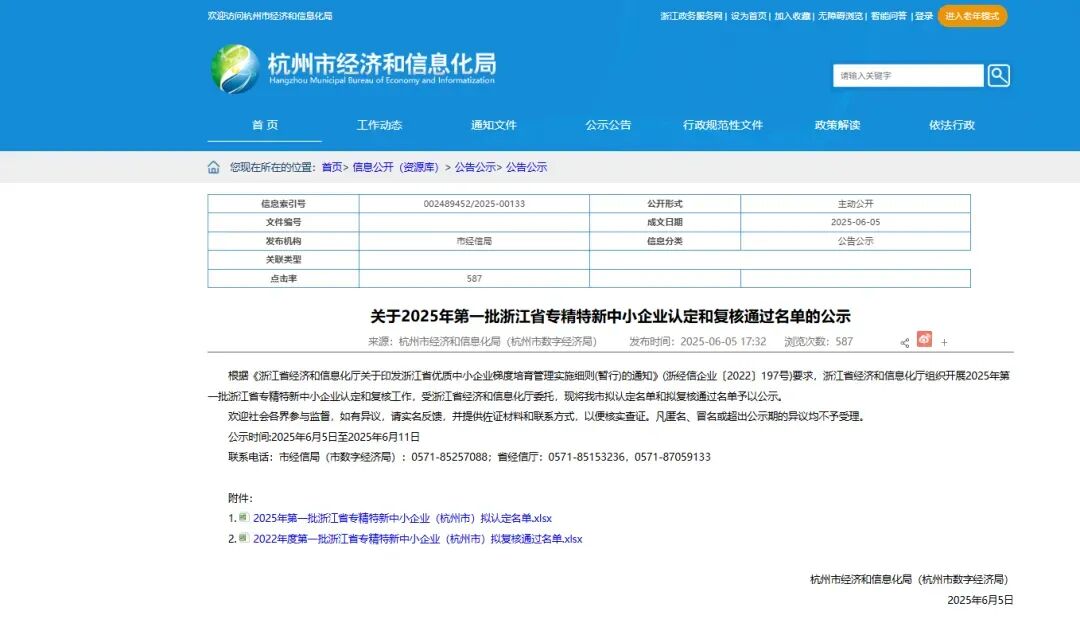Click the share icon beside view count
This screenshot has width=1080, height=627.
click(x=904, y=342)
